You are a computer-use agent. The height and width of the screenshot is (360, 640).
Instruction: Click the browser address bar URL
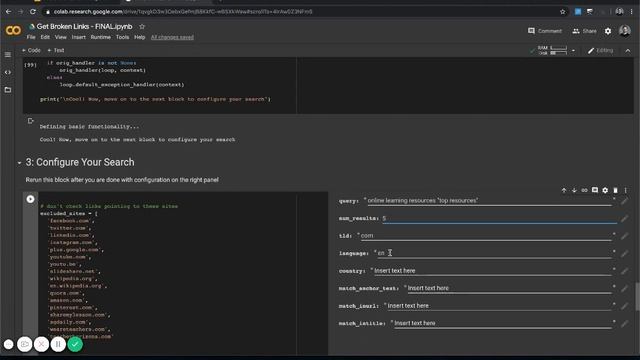tap(183, 12)
